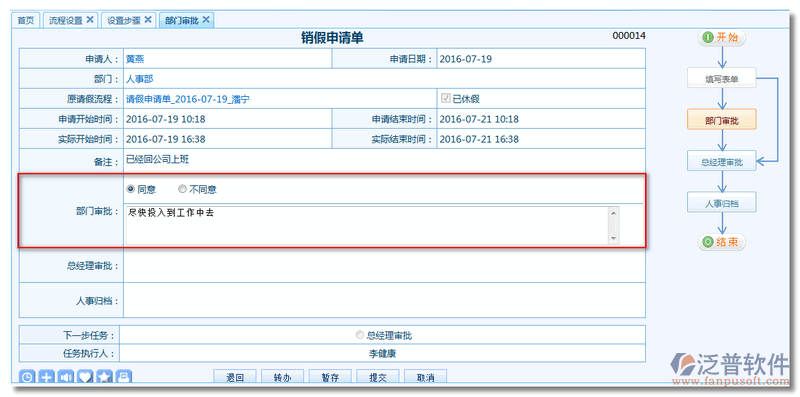Click the 部门审批 flowchart step
Screen dimensions: 800x397
click(x=721, y=120)
